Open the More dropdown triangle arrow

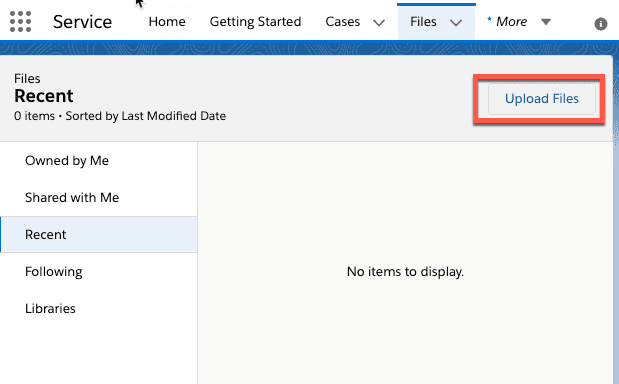(x=546, y=22)
